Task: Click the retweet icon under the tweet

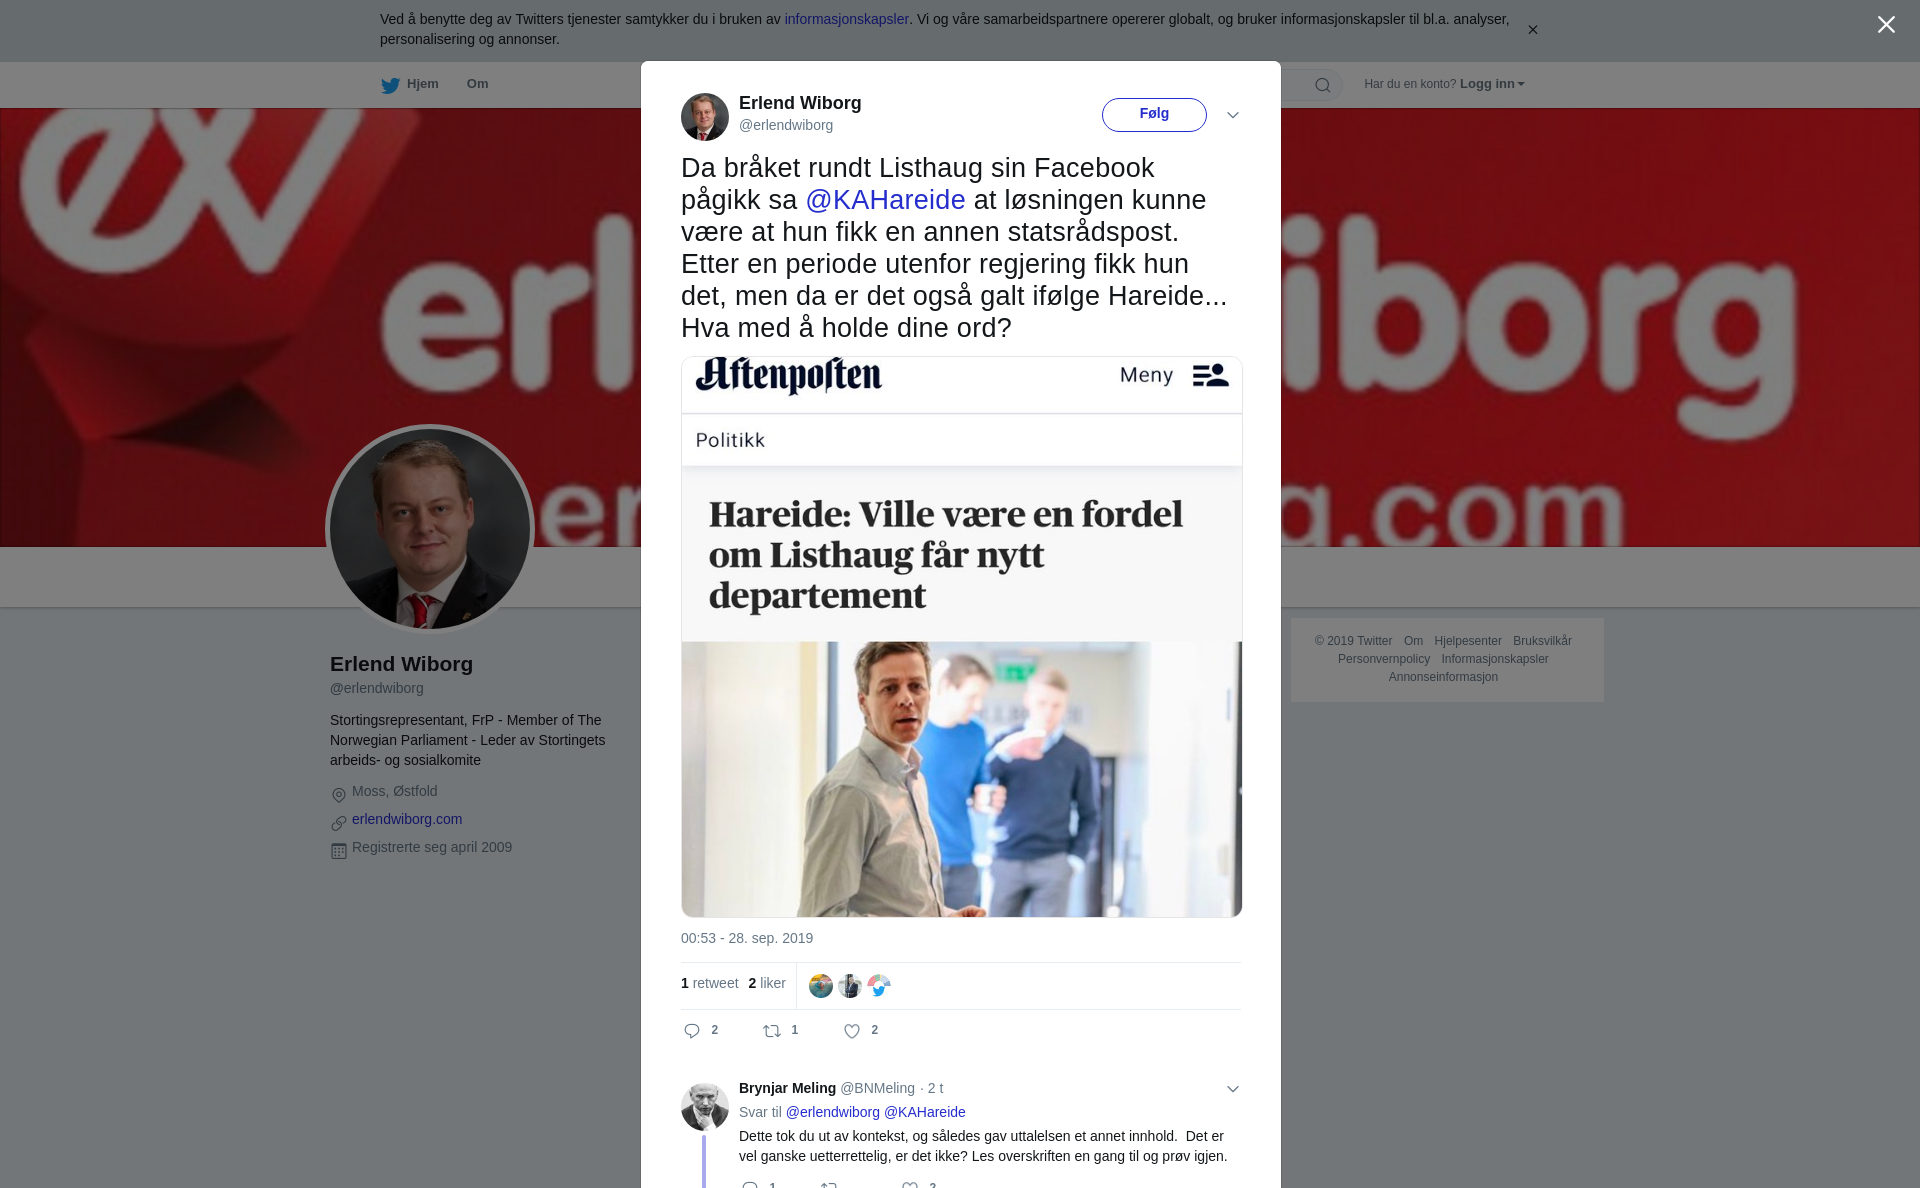Action: pyautogui.click(x=772, y=1031)
